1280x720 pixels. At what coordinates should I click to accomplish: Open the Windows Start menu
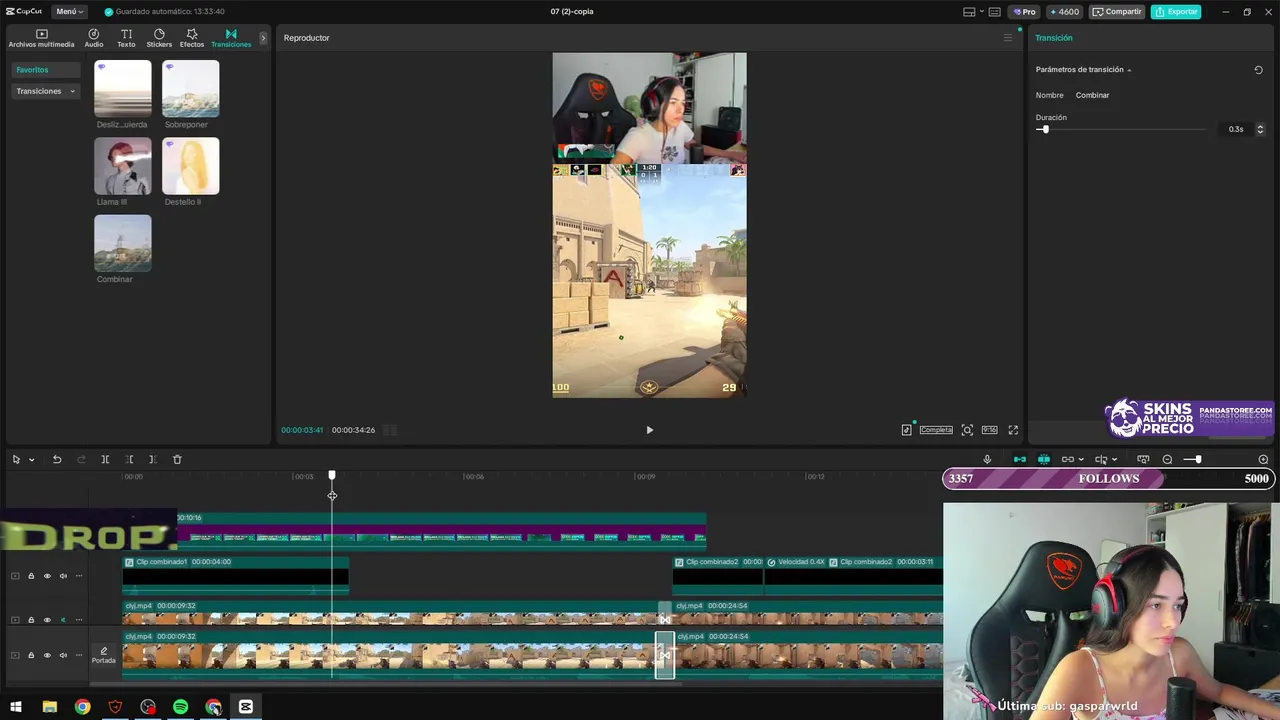tap(16, 707)
